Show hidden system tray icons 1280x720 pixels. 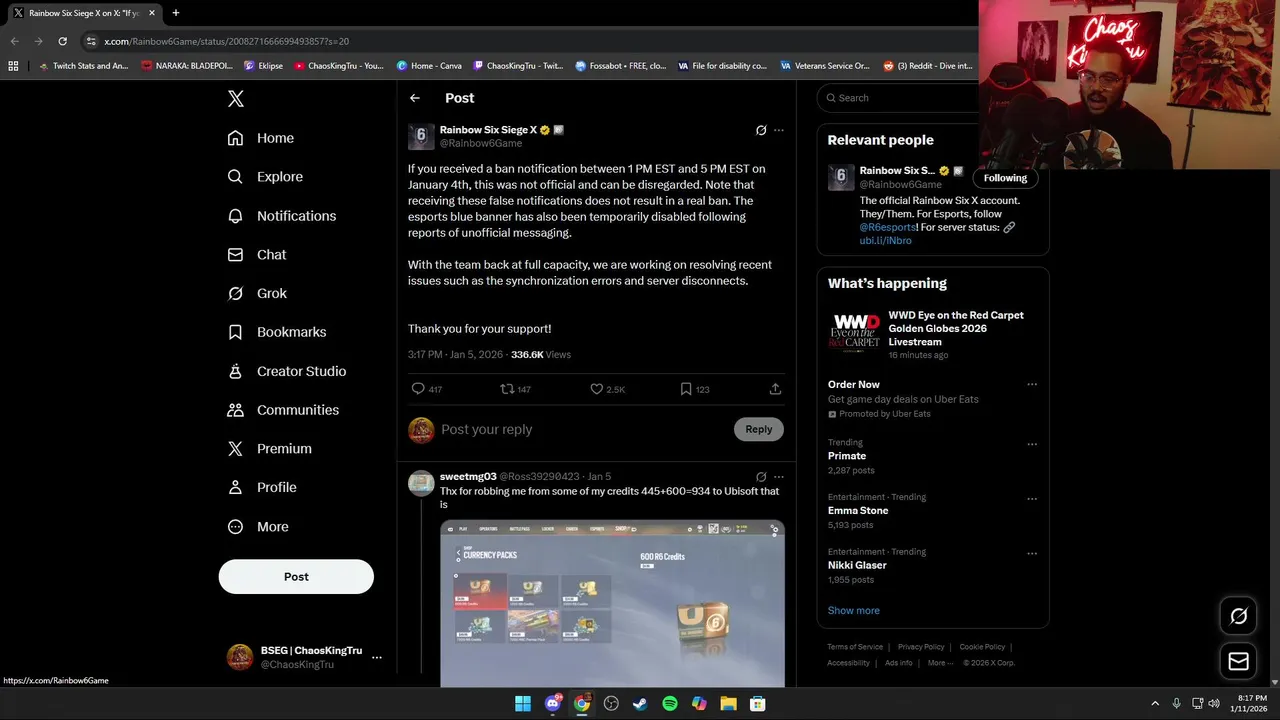pos(1155,704)
